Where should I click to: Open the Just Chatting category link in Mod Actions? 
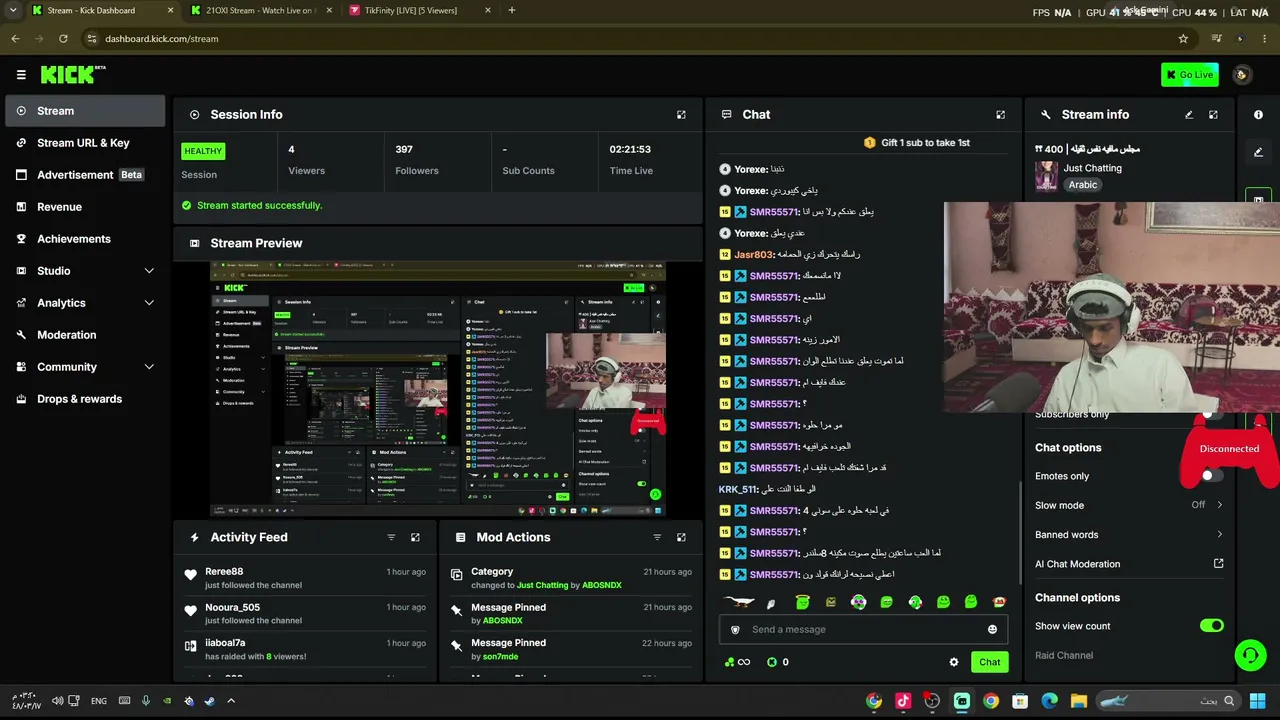(542, 585)
